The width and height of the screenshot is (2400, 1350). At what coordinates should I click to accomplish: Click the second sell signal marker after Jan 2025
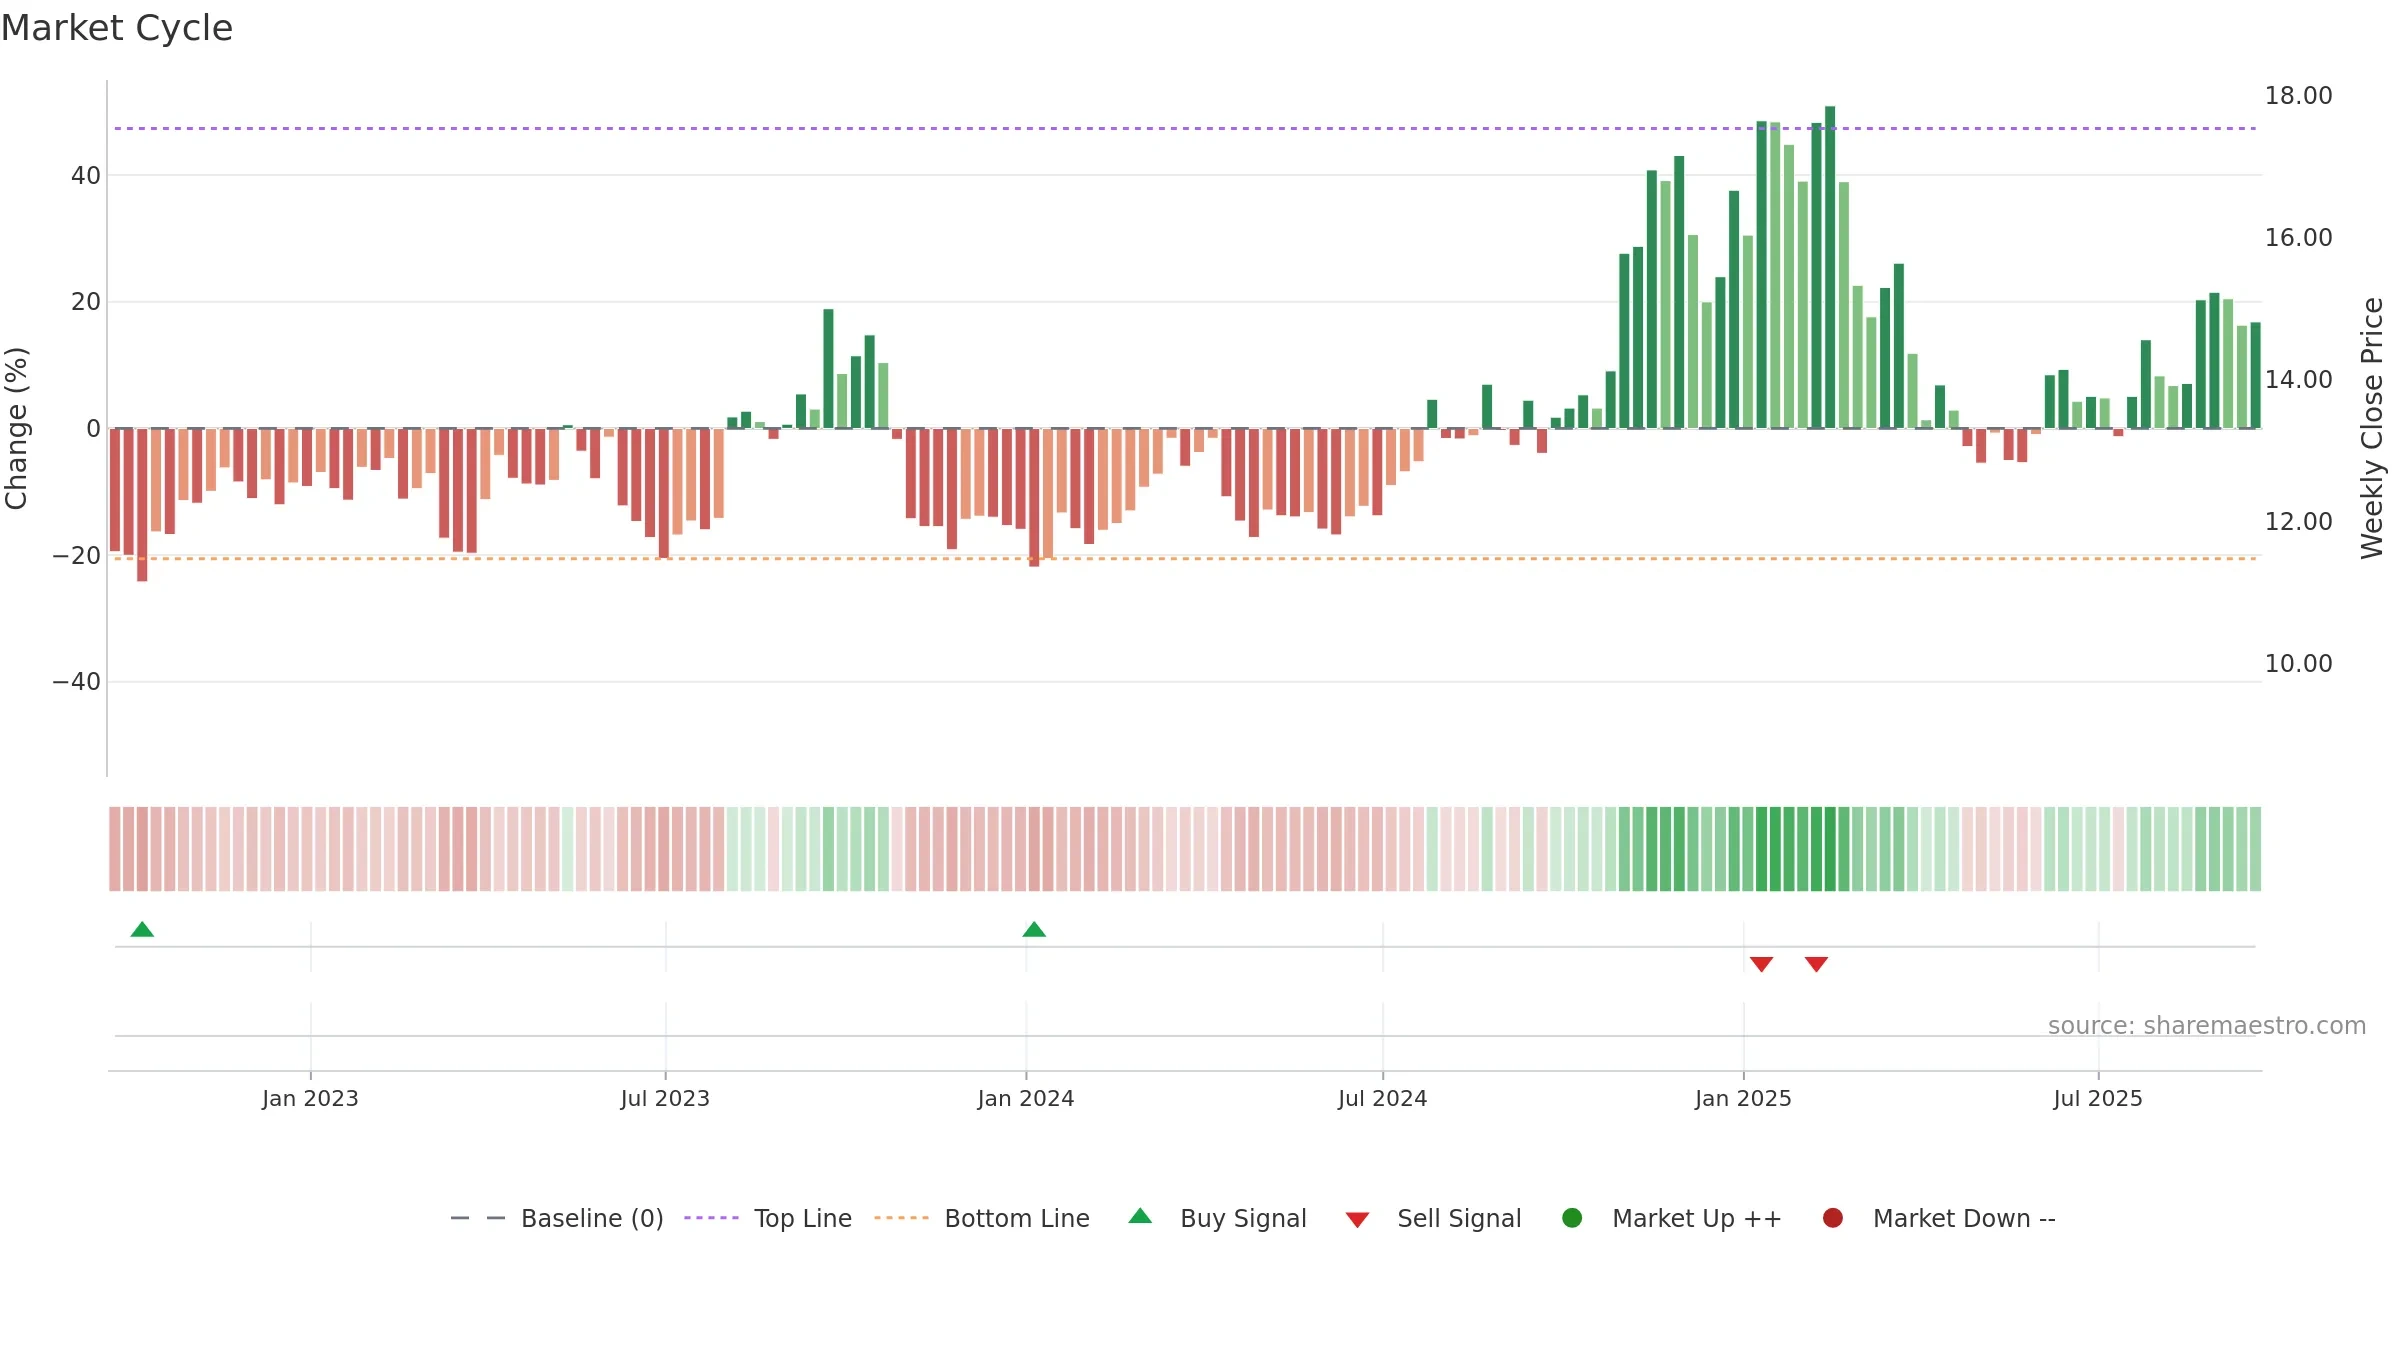pyautogui.click(x=1817, y=964)
